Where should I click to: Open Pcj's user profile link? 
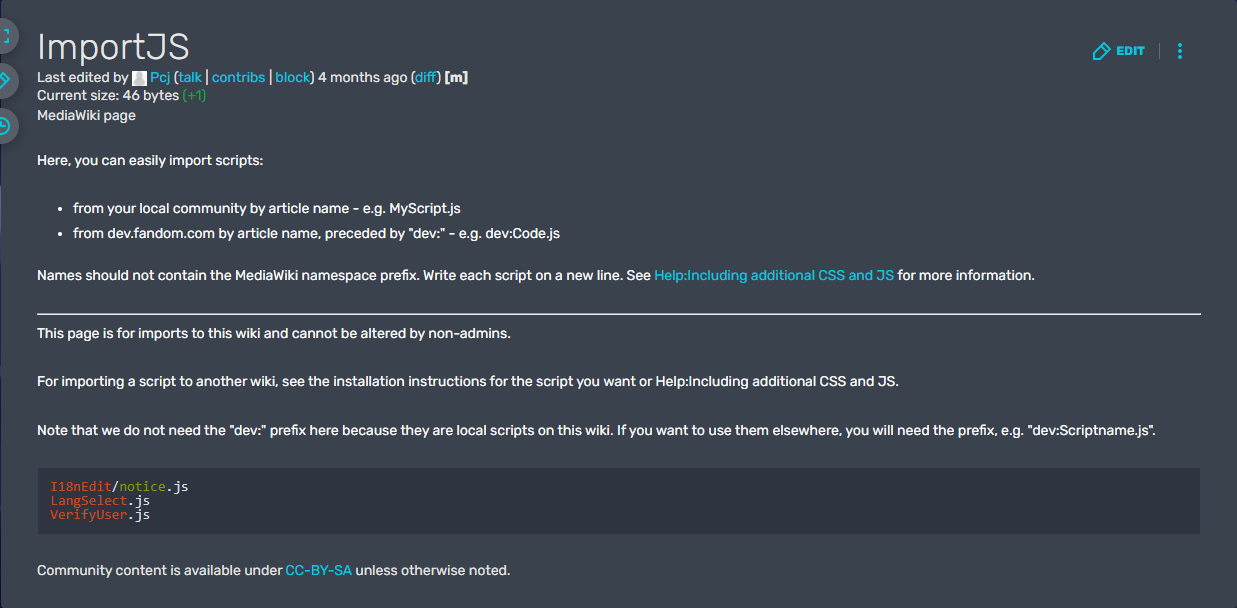point(160,77)
